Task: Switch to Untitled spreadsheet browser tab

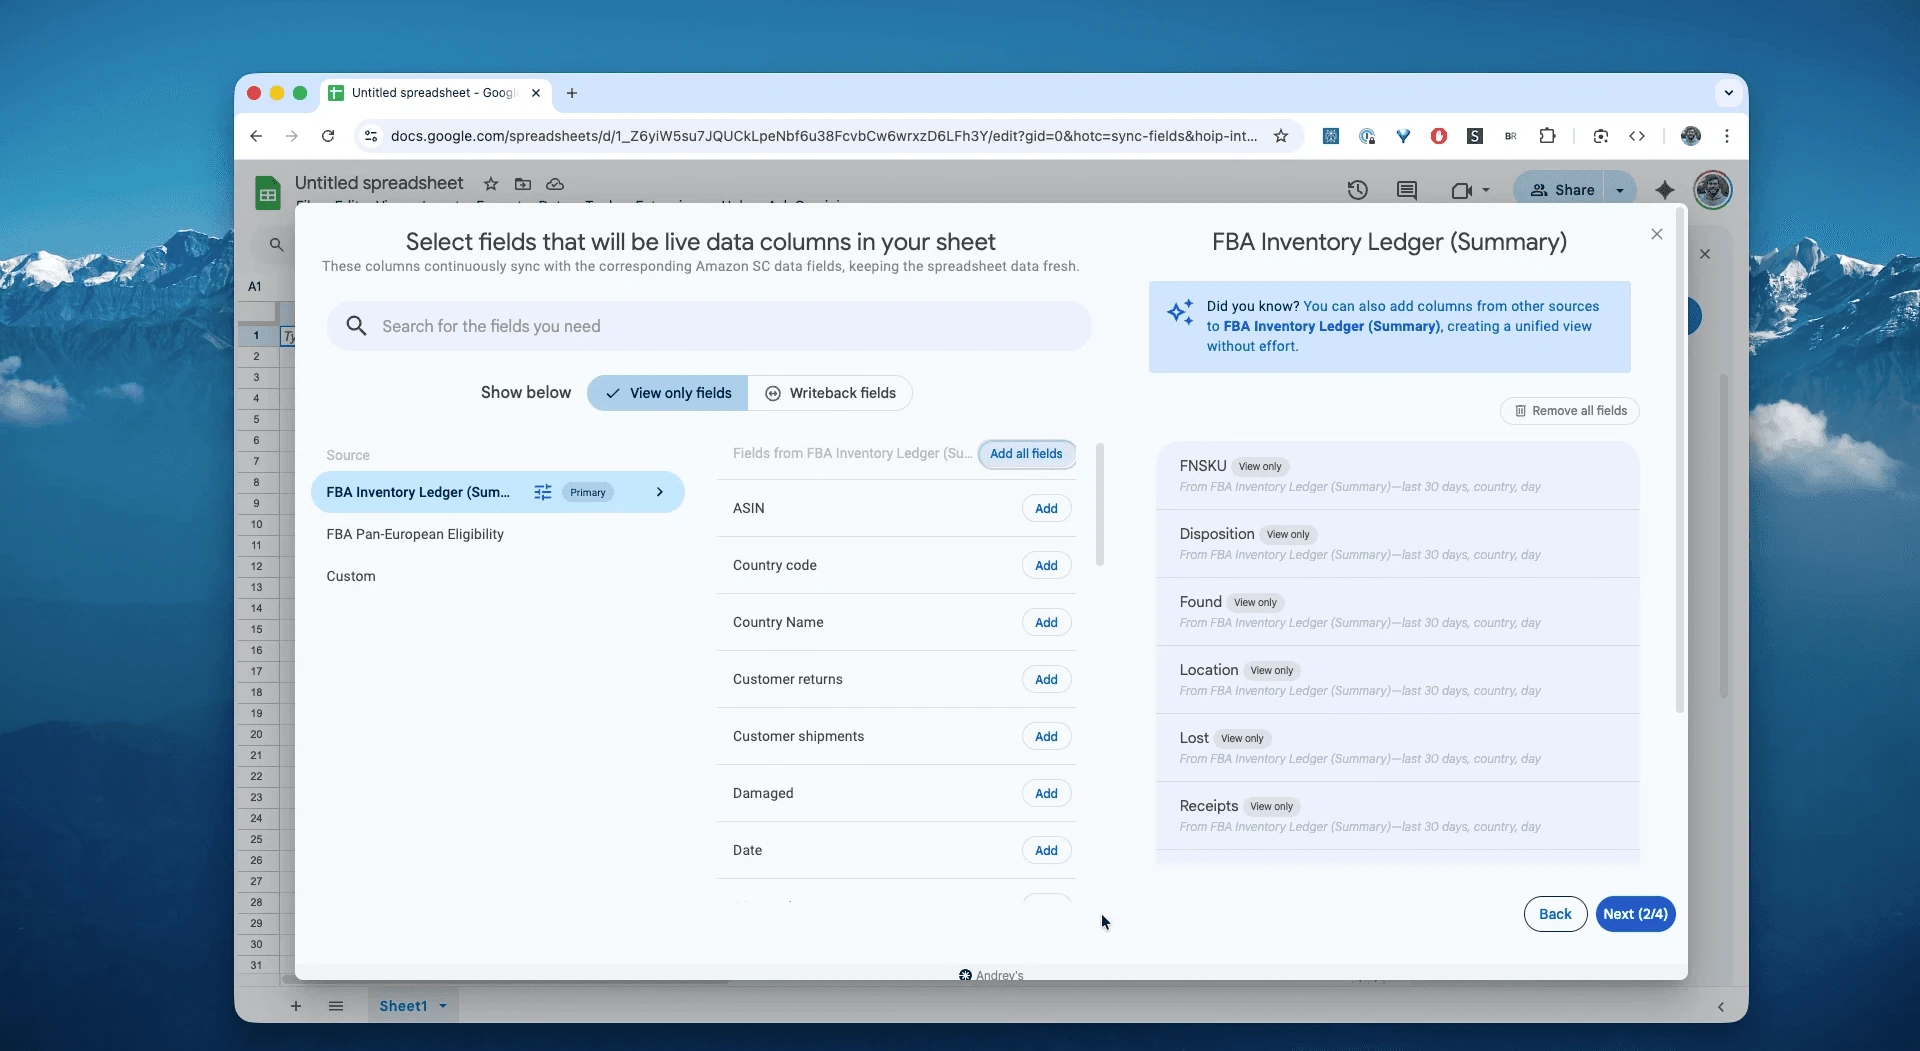Action: (x=435, y=93)
